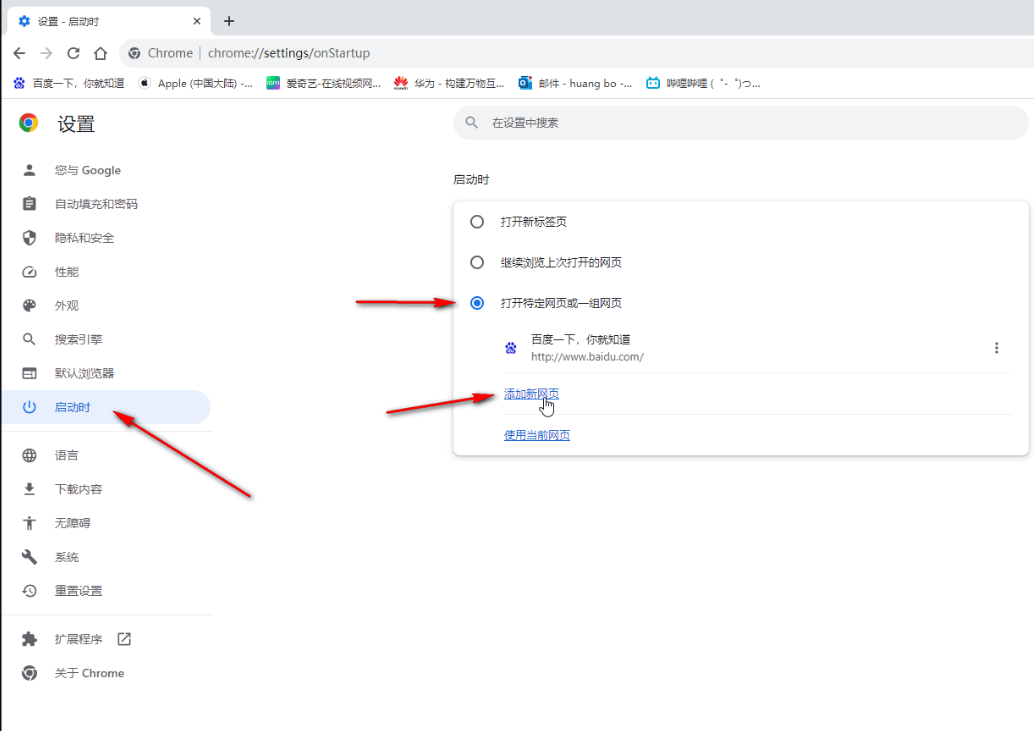The image size is (1034, 731).
Task: Click the accessibility figure icon for 无障碍
Action: (x=29, y=523)
